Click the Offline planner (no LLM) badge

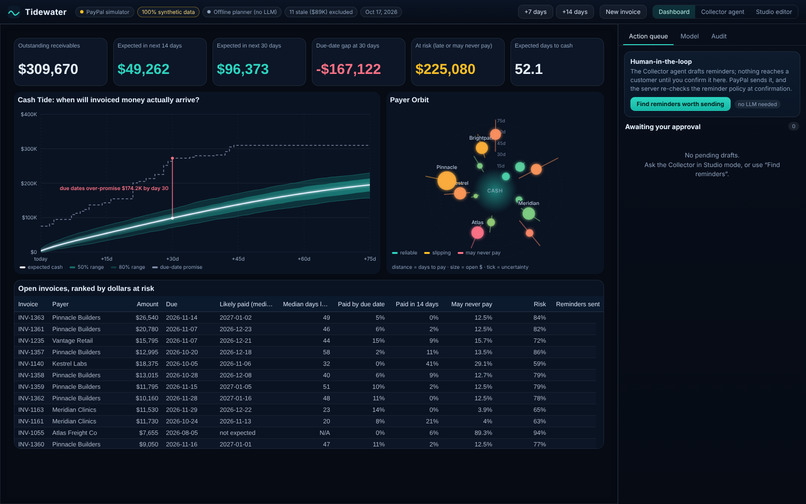pos(242,12)
